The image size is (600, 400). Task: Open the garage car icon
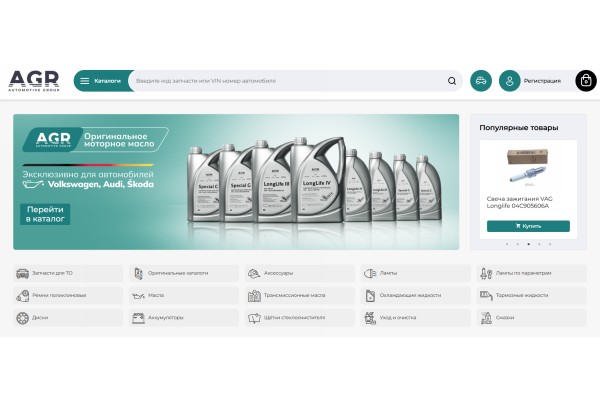tap(481, 81)
